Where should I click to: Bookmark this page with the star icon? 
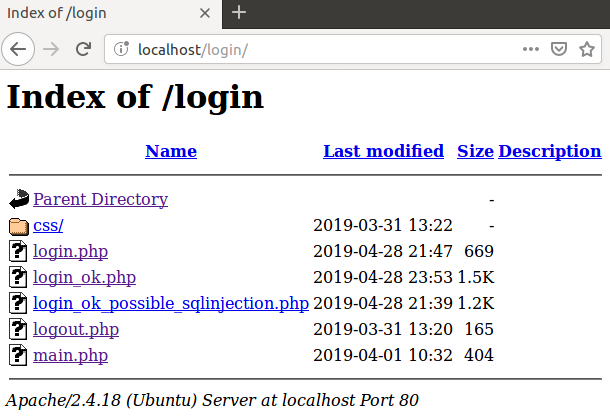click(x=587, y=49)
